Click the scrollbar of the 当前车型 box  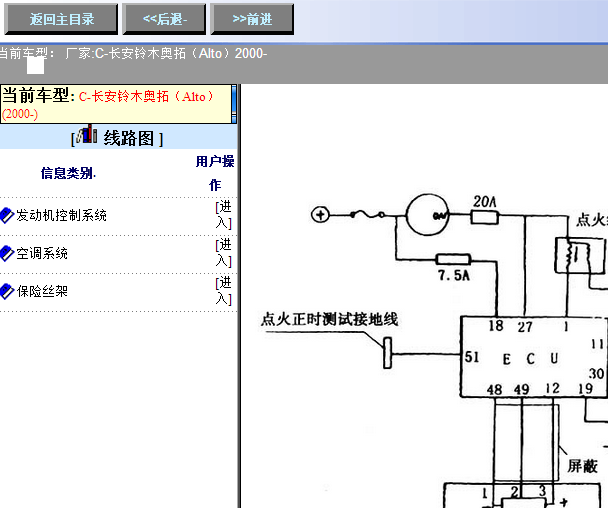234,104
